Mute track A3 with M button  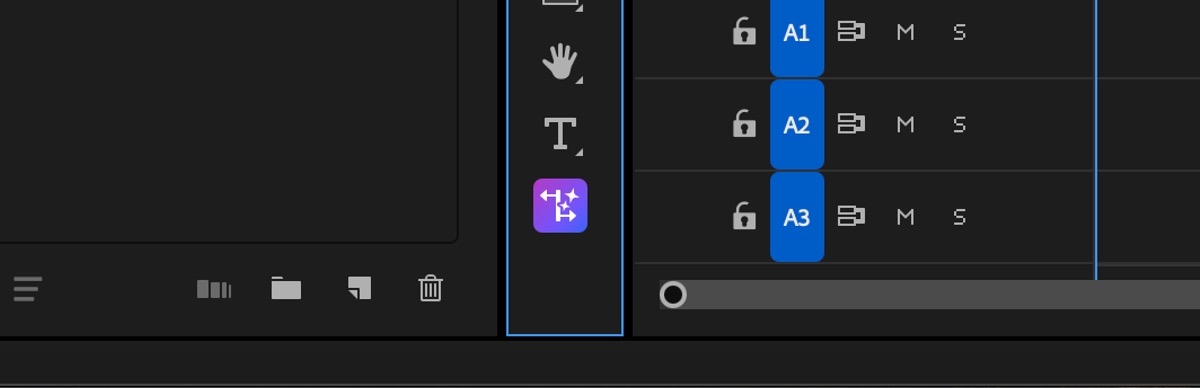[905, 216]
